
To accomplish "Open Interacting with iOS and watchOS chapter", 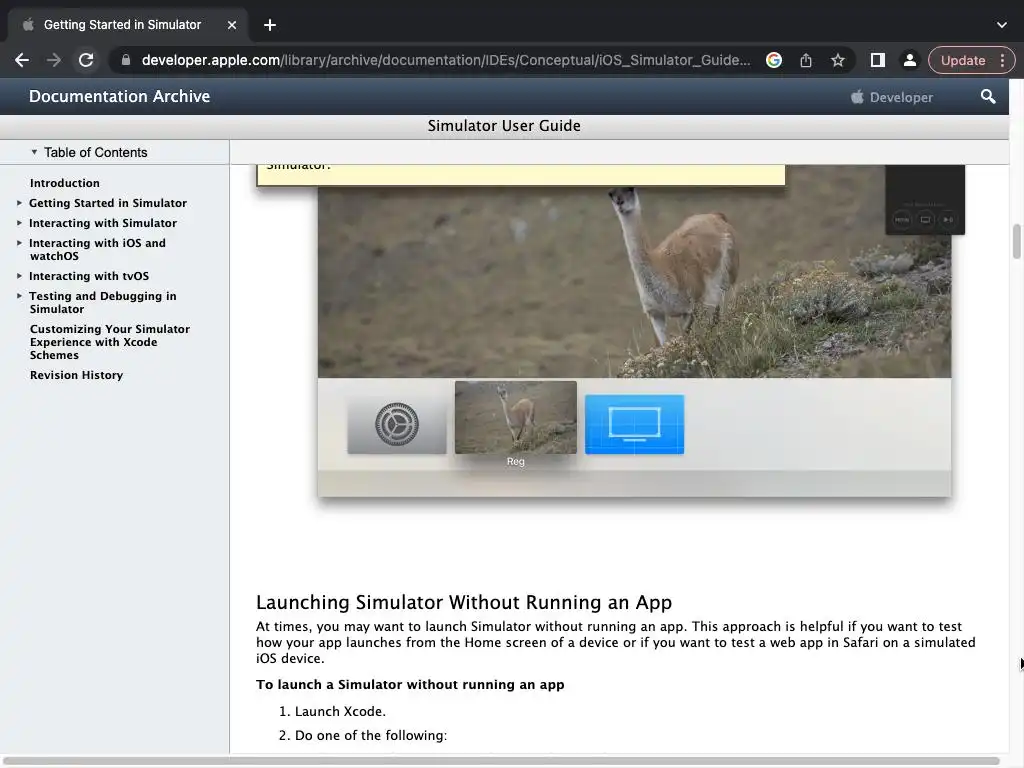I will click(97, 249).
